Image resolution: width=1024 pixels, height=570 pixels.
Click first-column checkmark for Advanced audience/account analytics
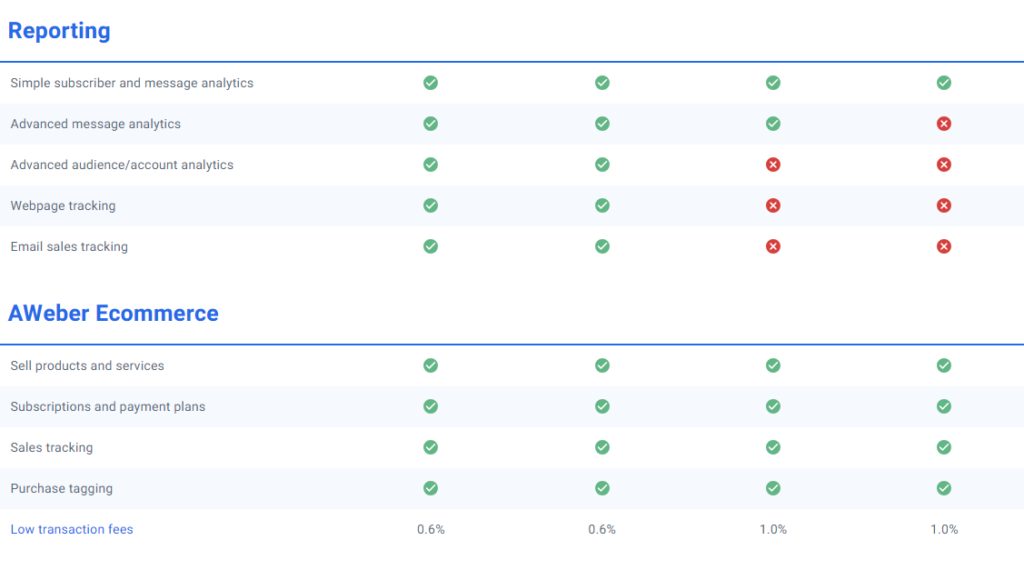tap(430, 165)
